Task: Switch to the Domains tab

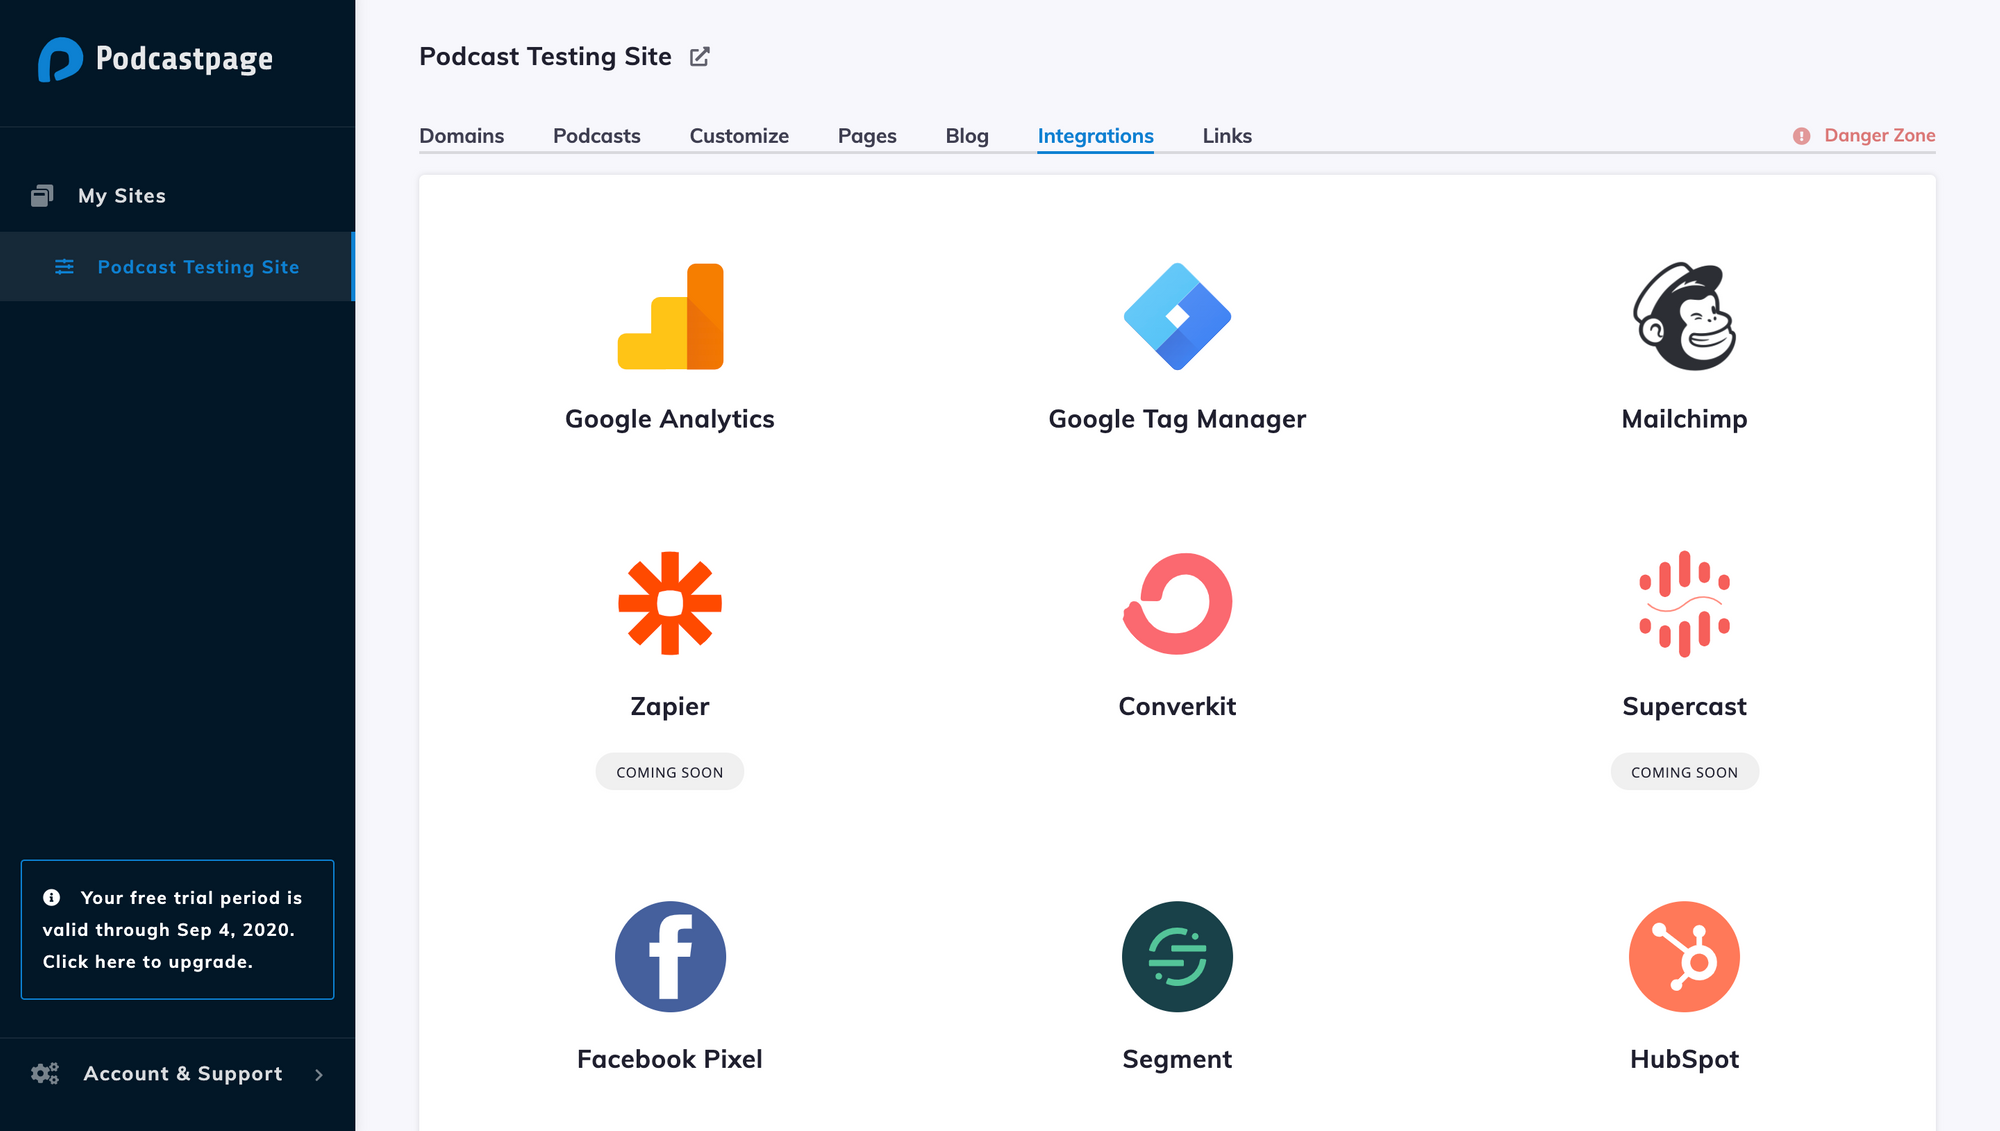Action: (x=462, y=136)
